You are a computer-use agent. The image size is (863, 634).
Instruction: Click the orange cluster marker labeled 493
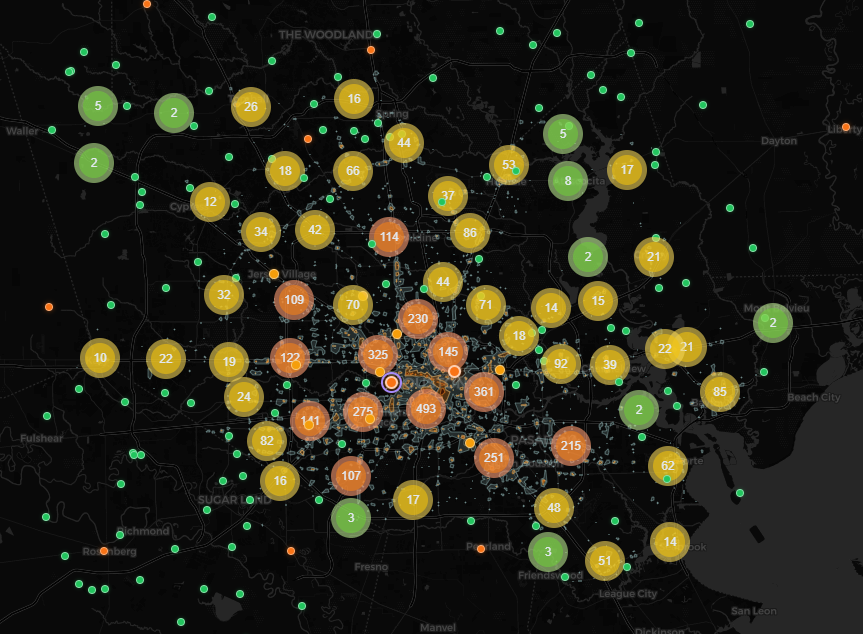(426, 408)
